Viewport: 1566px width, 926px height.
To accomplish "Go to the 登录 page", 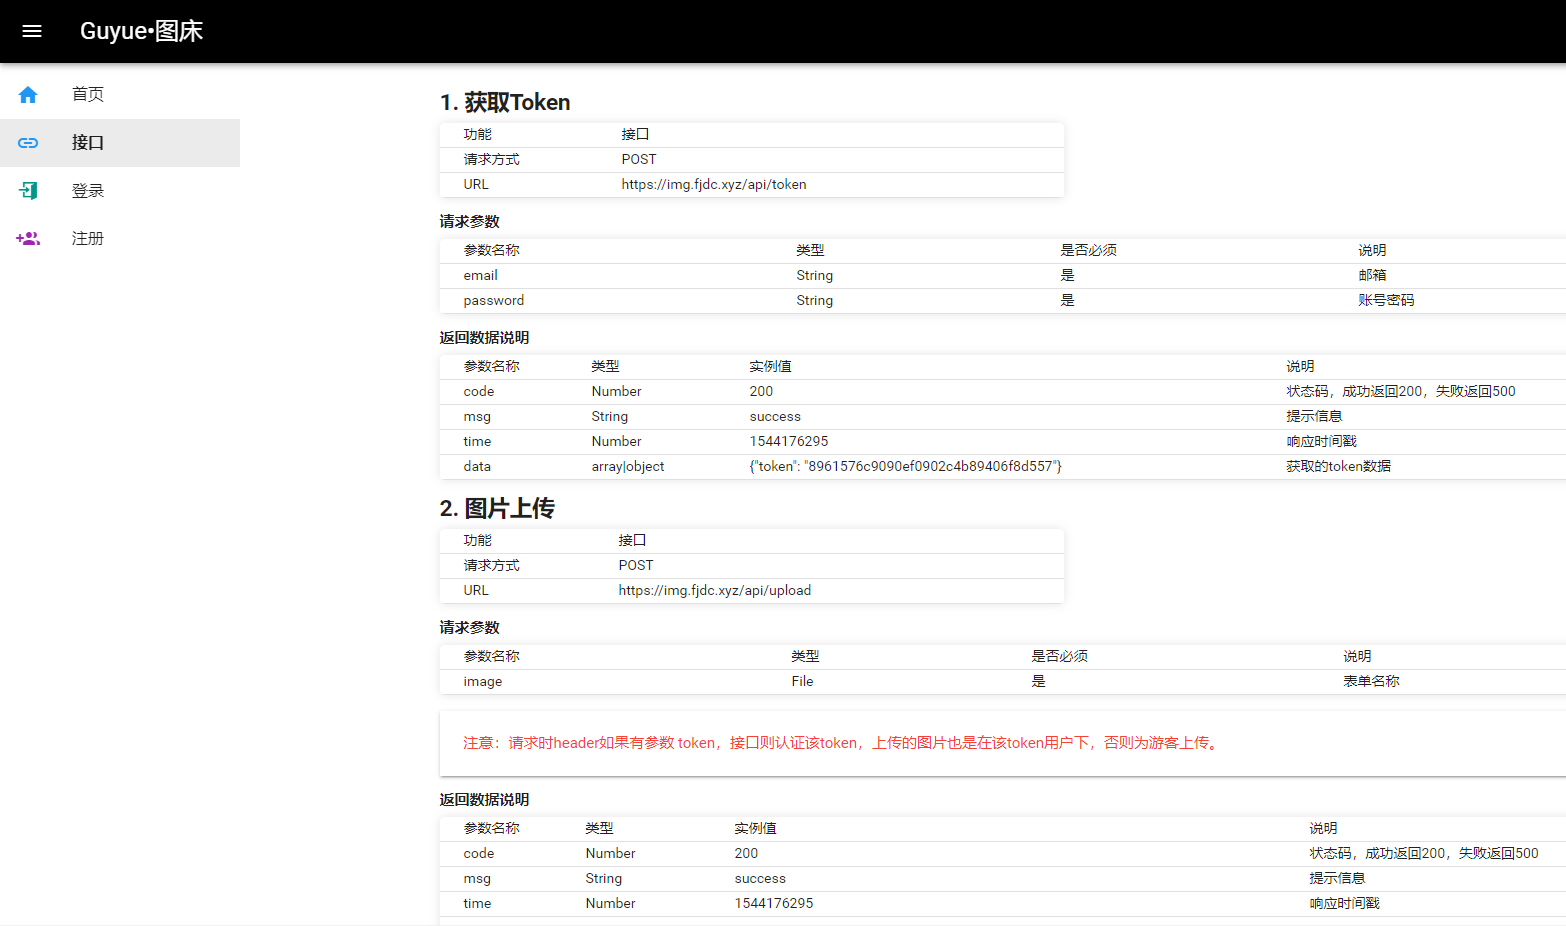I will pyautogui.click(x=88, y=191).
